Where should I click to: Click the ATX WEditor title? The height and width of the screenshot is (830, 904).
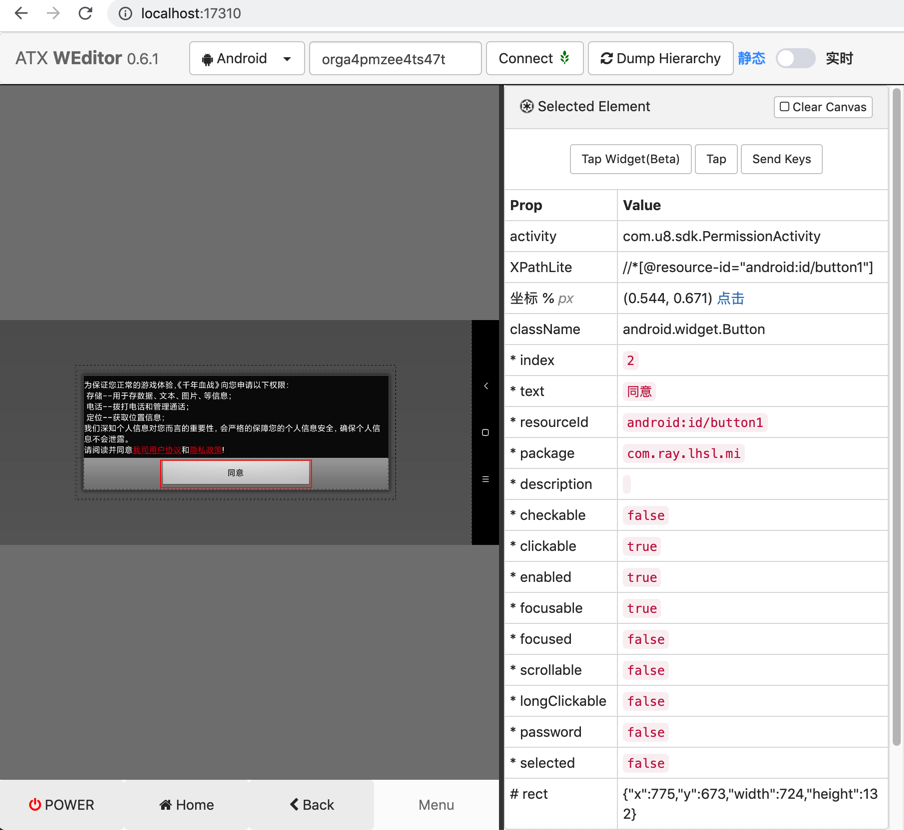[x=86, y=58]
